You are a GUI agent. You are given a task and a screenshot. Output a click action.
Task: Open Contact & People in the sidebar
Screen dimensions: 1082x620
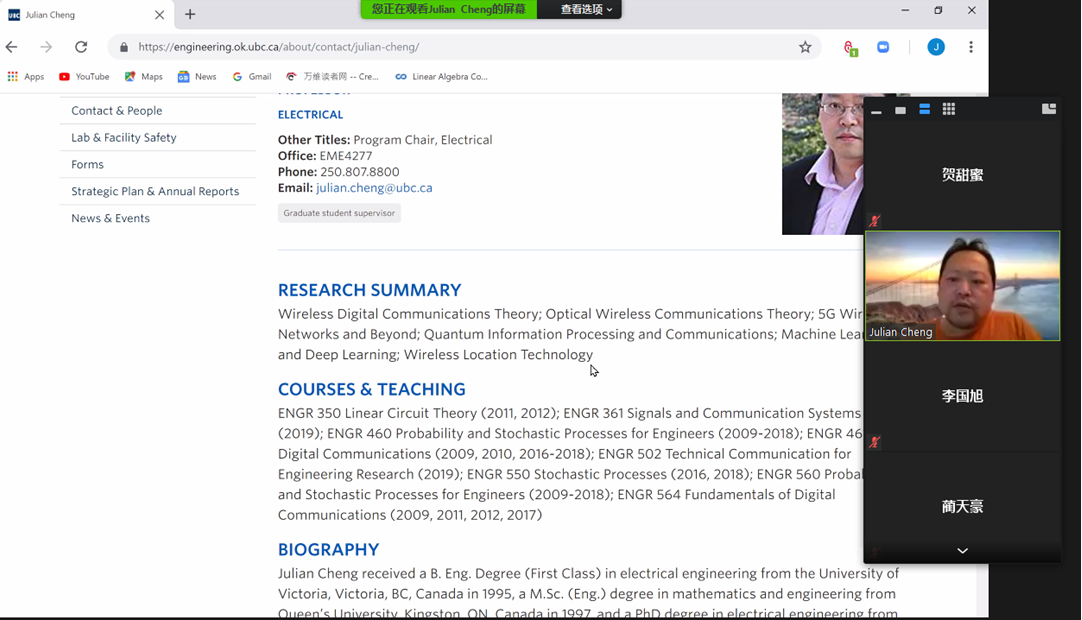click(116, 111)
